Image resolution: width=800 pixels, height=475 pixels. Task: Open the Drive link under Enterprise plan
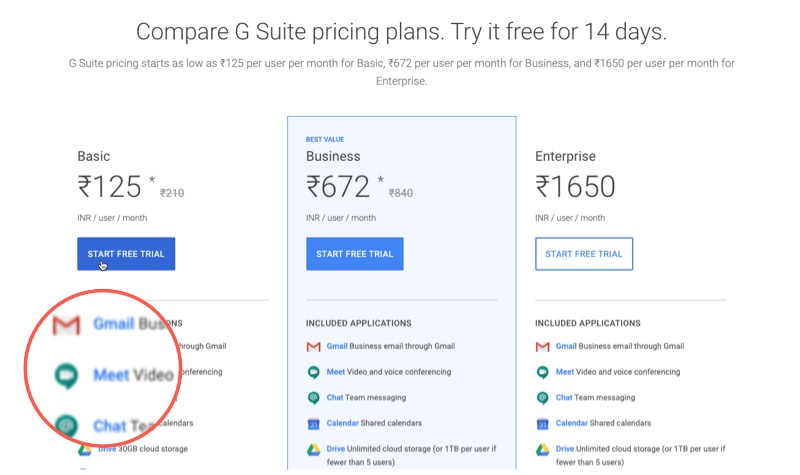tap(565, 449)
